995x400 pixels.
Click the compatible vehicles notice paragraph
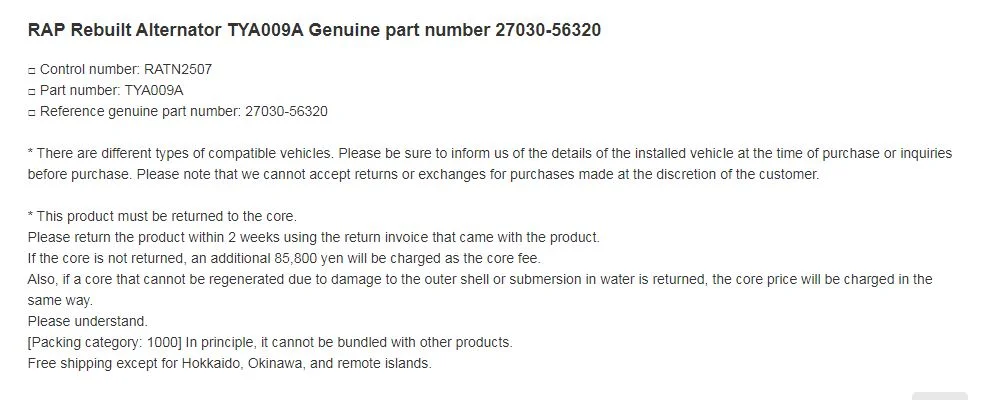click(490, 164)
